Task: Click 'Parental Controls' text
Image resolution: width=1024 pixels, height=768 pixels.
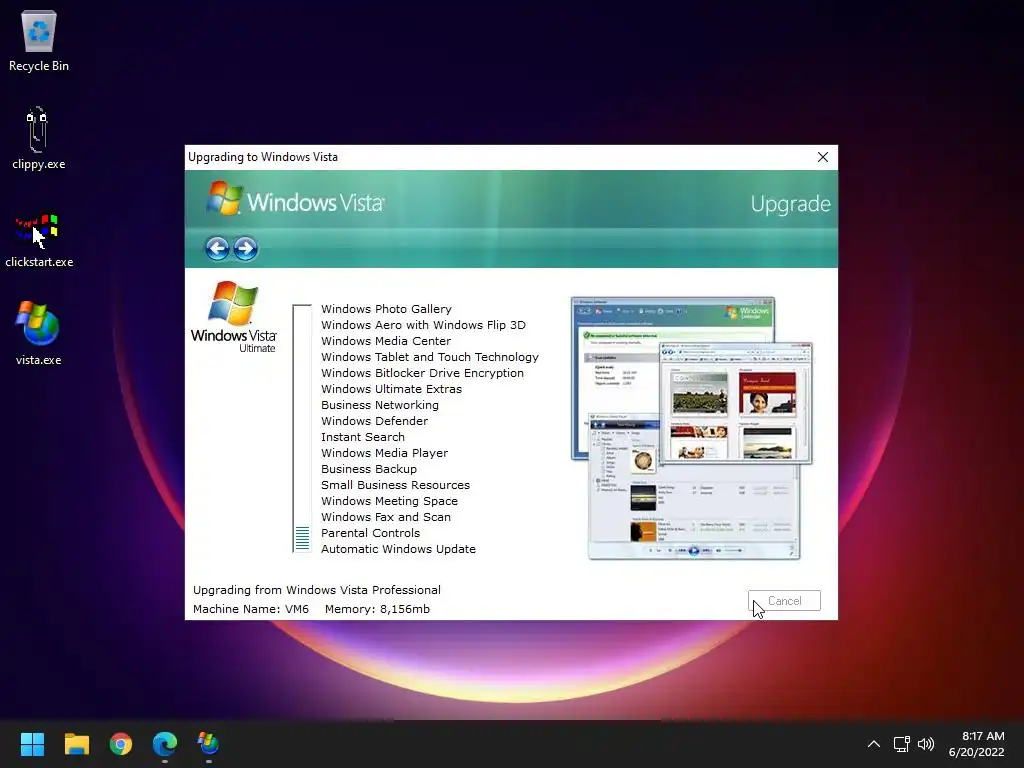Action: coord(370,533)
